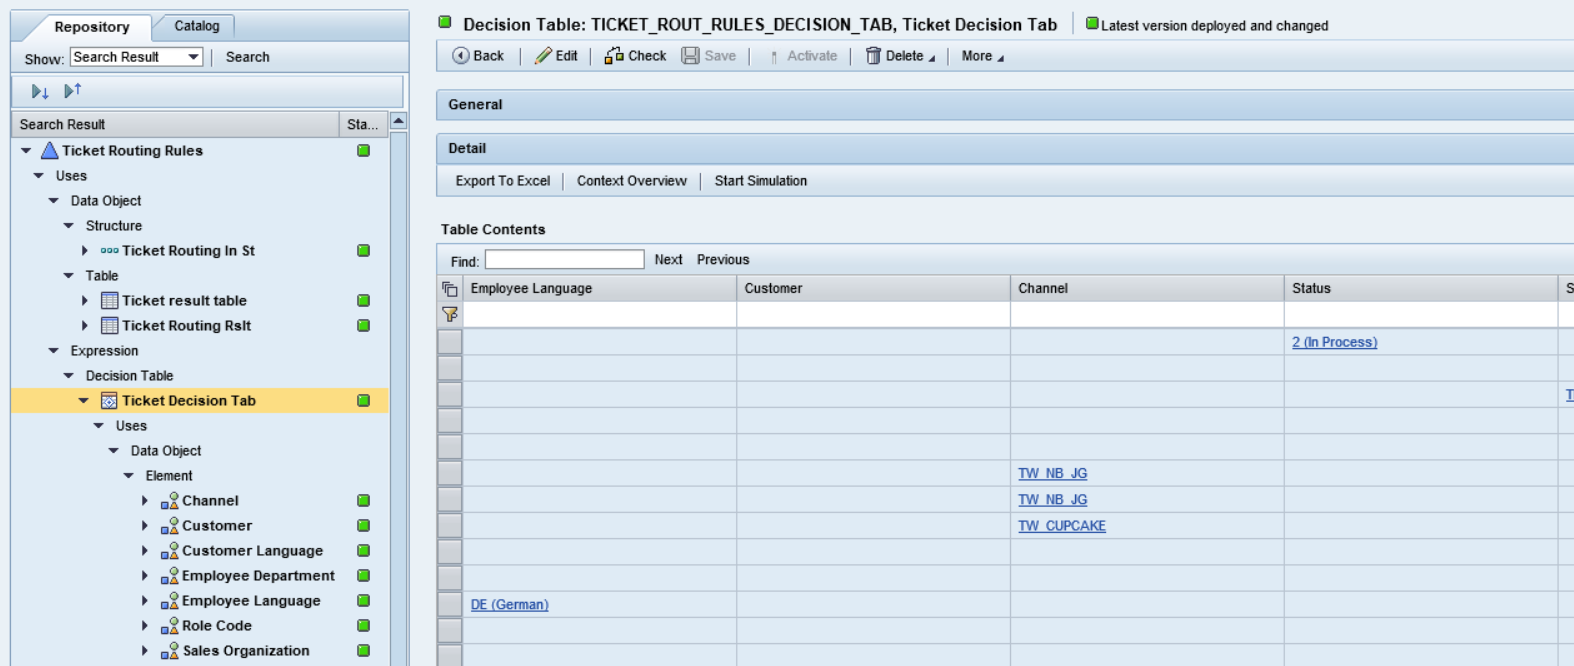1574x666 pixels.
Task: Select the first table row selector
Action: [x=450, y=342]
